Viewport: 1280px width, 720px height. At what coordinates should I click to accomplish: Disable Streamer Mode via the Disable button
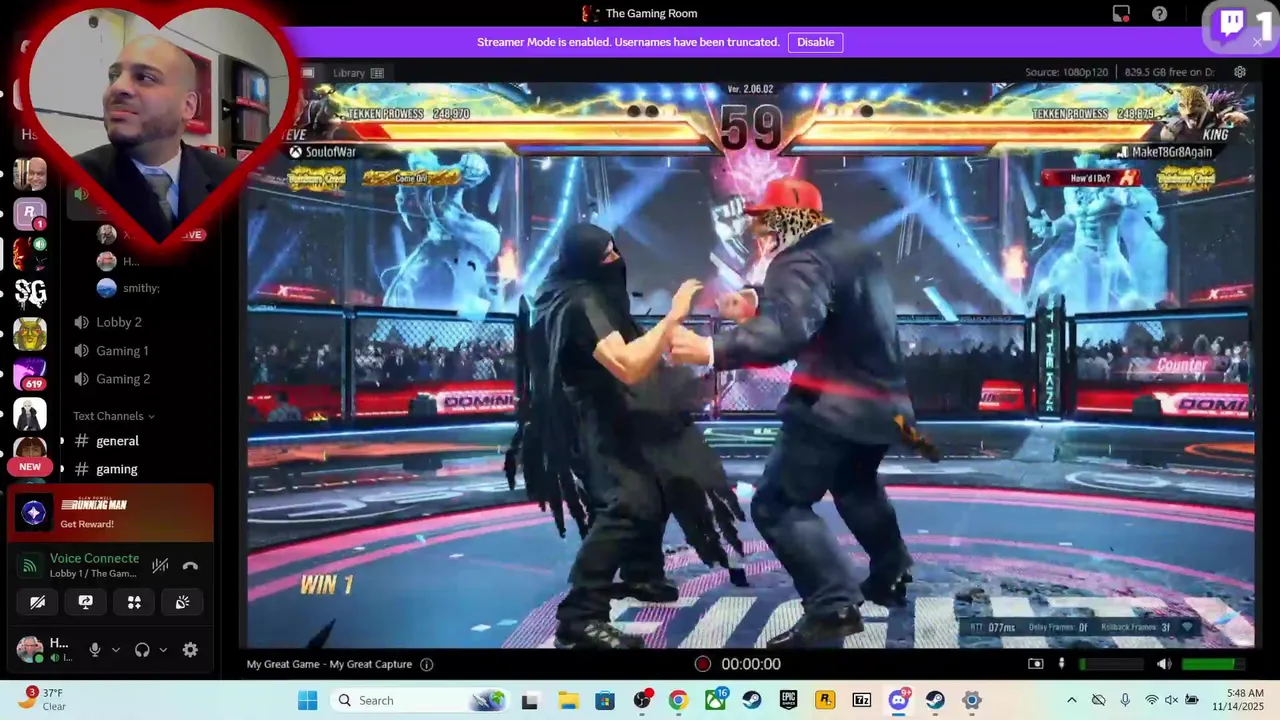815,42
